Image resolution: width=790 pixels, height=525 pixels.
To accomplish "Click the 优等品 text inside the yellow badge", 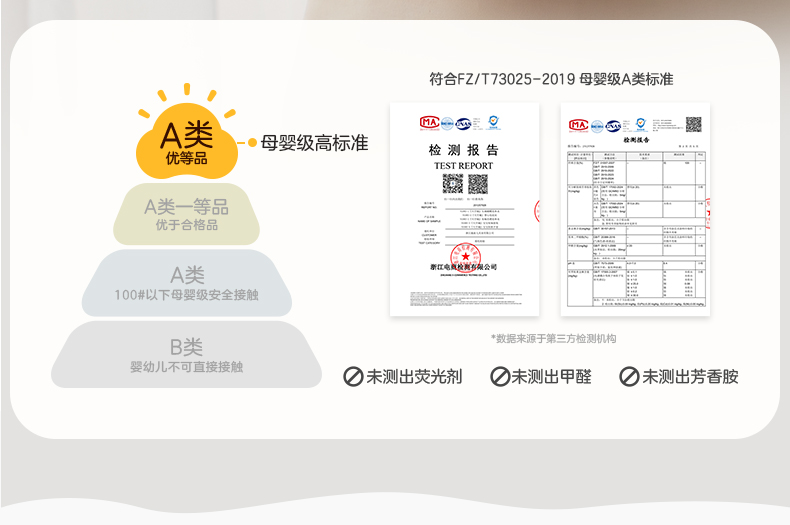I will tap(186, 158).
